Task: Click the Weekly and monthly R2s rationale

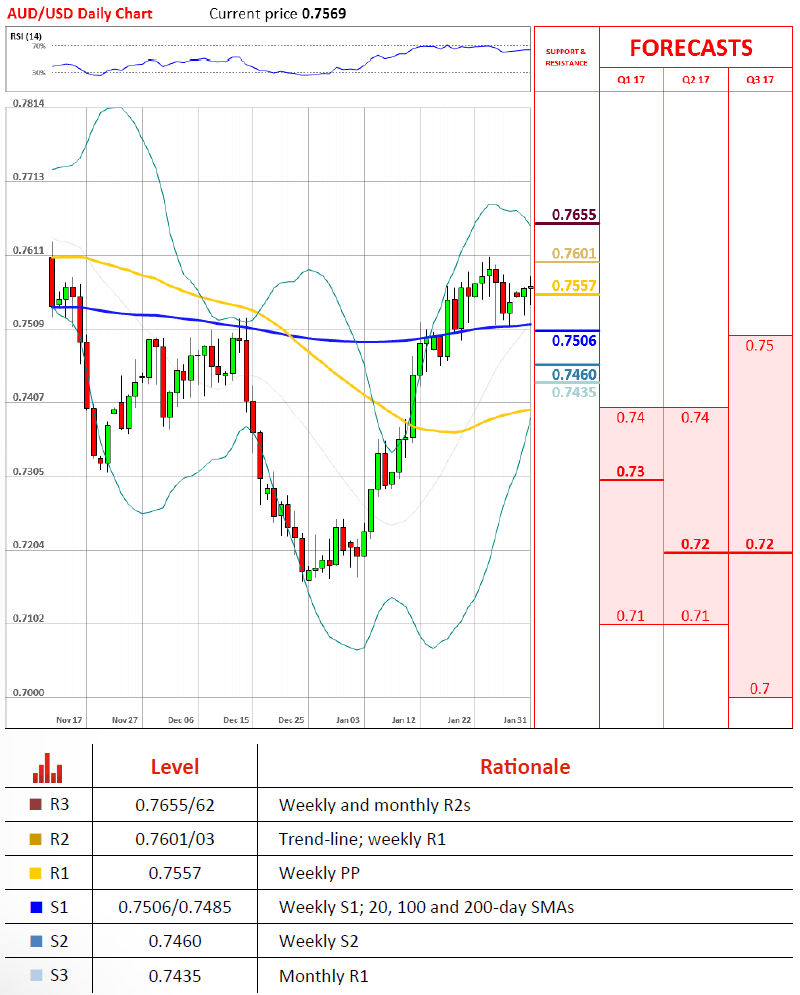Action: tap(375, 805)
